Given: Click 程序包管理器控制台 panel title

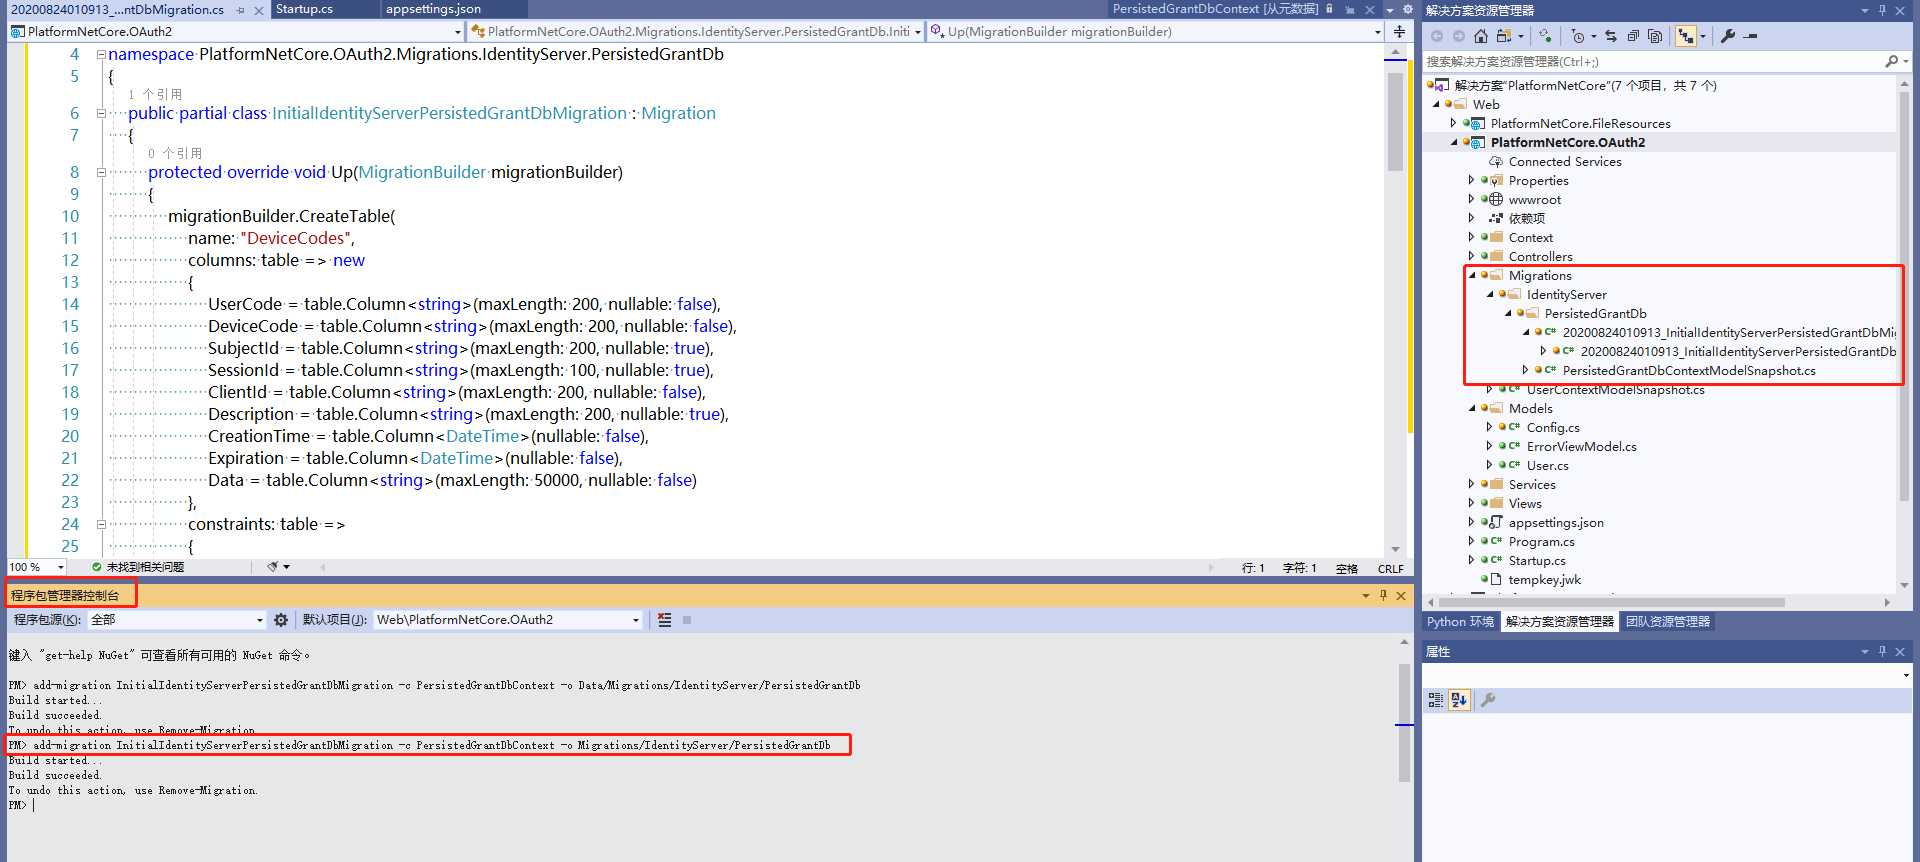Looking at the screenshot, I should [65, 595].
